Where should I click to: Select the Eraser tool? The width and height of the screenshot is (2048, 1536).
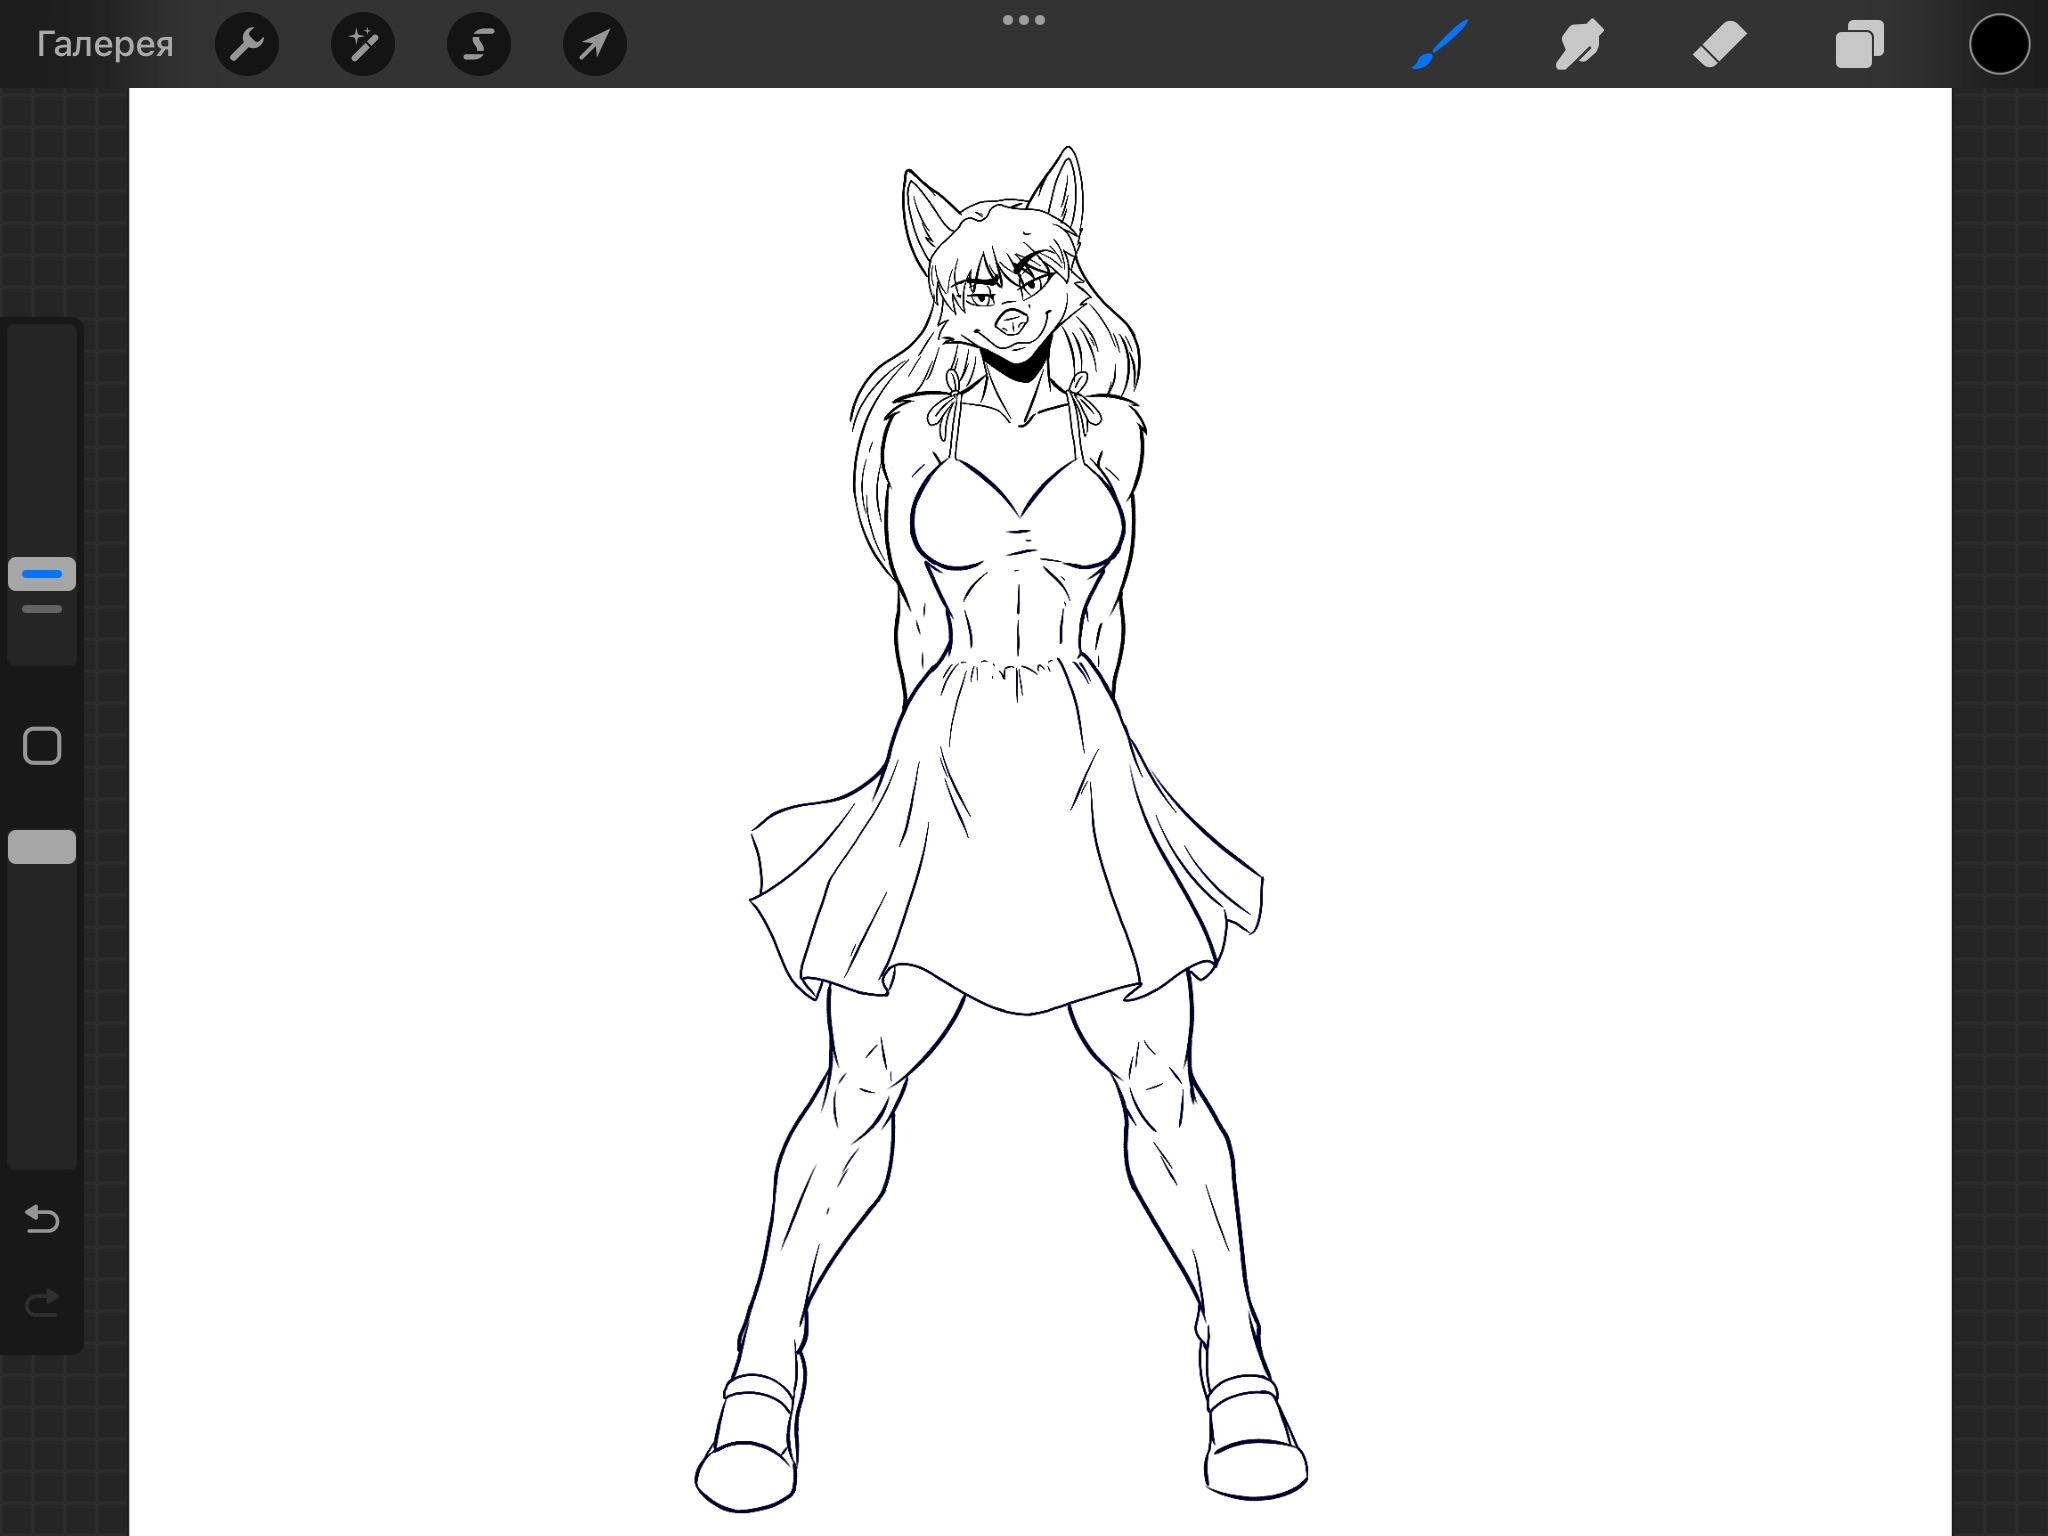[x=1719, y=44]
